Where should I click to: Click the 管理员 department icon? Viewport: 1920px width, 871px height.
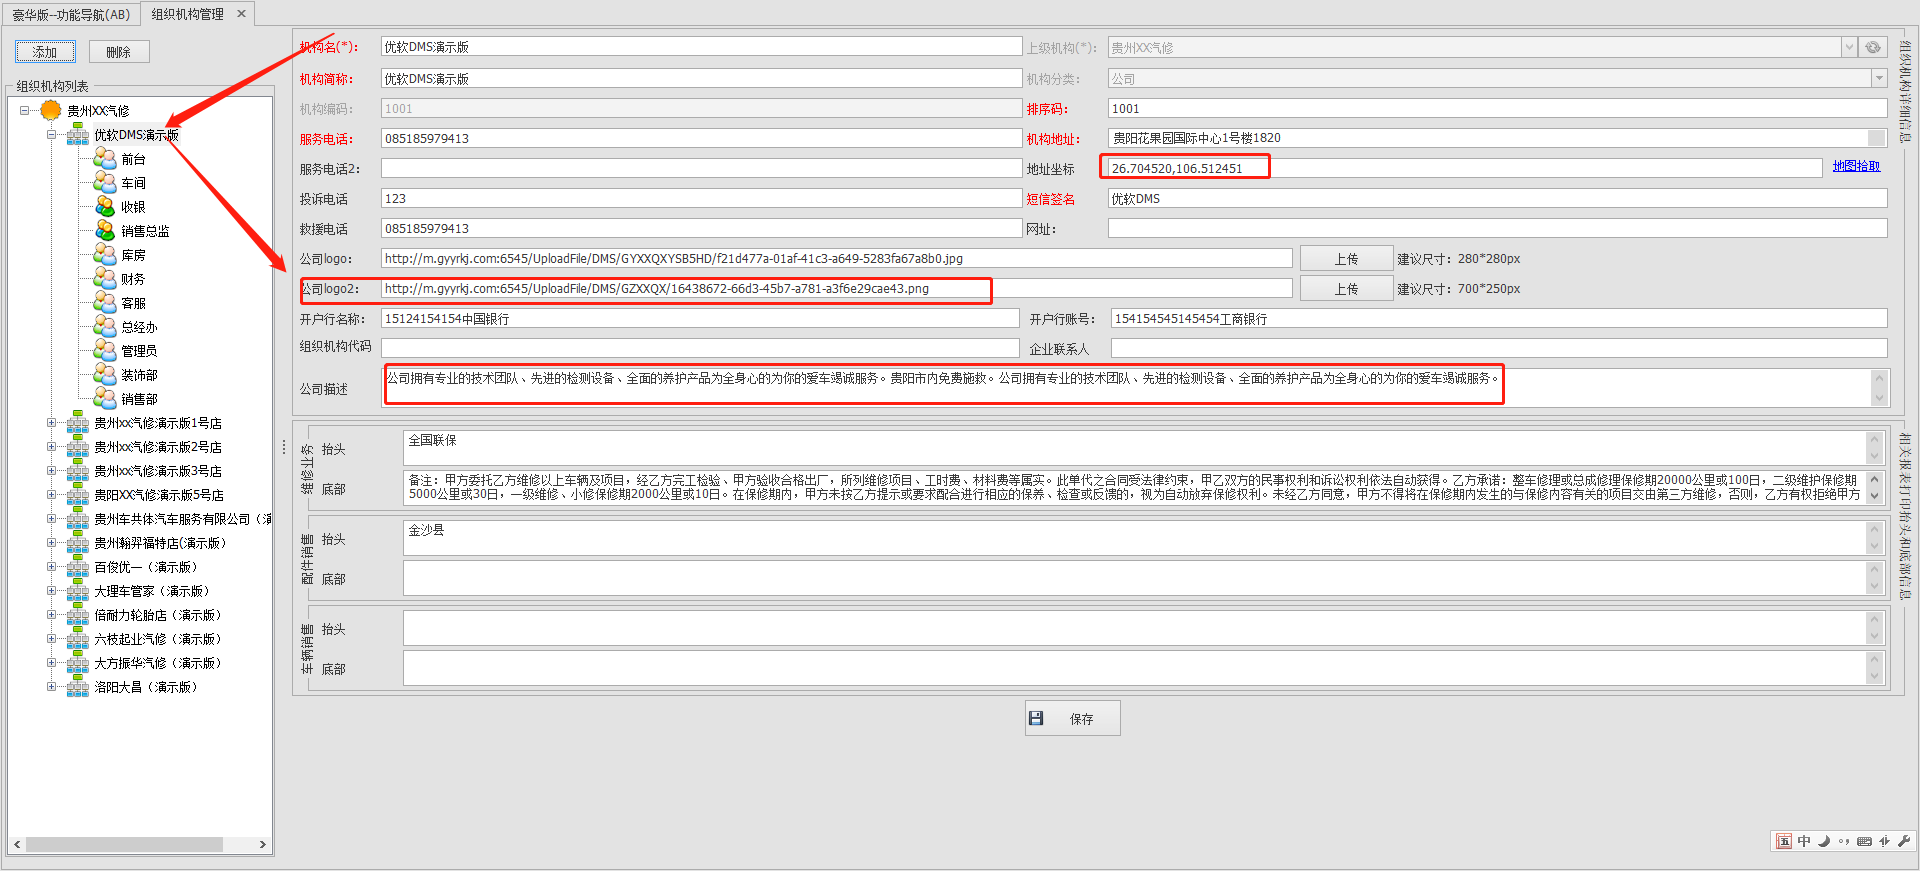[105, 350]
